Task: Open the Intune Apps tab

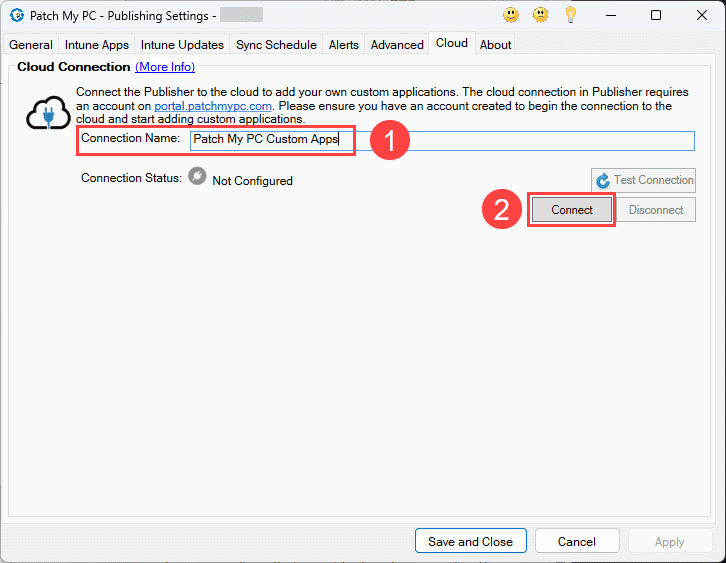Action: click(x=97, y=45)
